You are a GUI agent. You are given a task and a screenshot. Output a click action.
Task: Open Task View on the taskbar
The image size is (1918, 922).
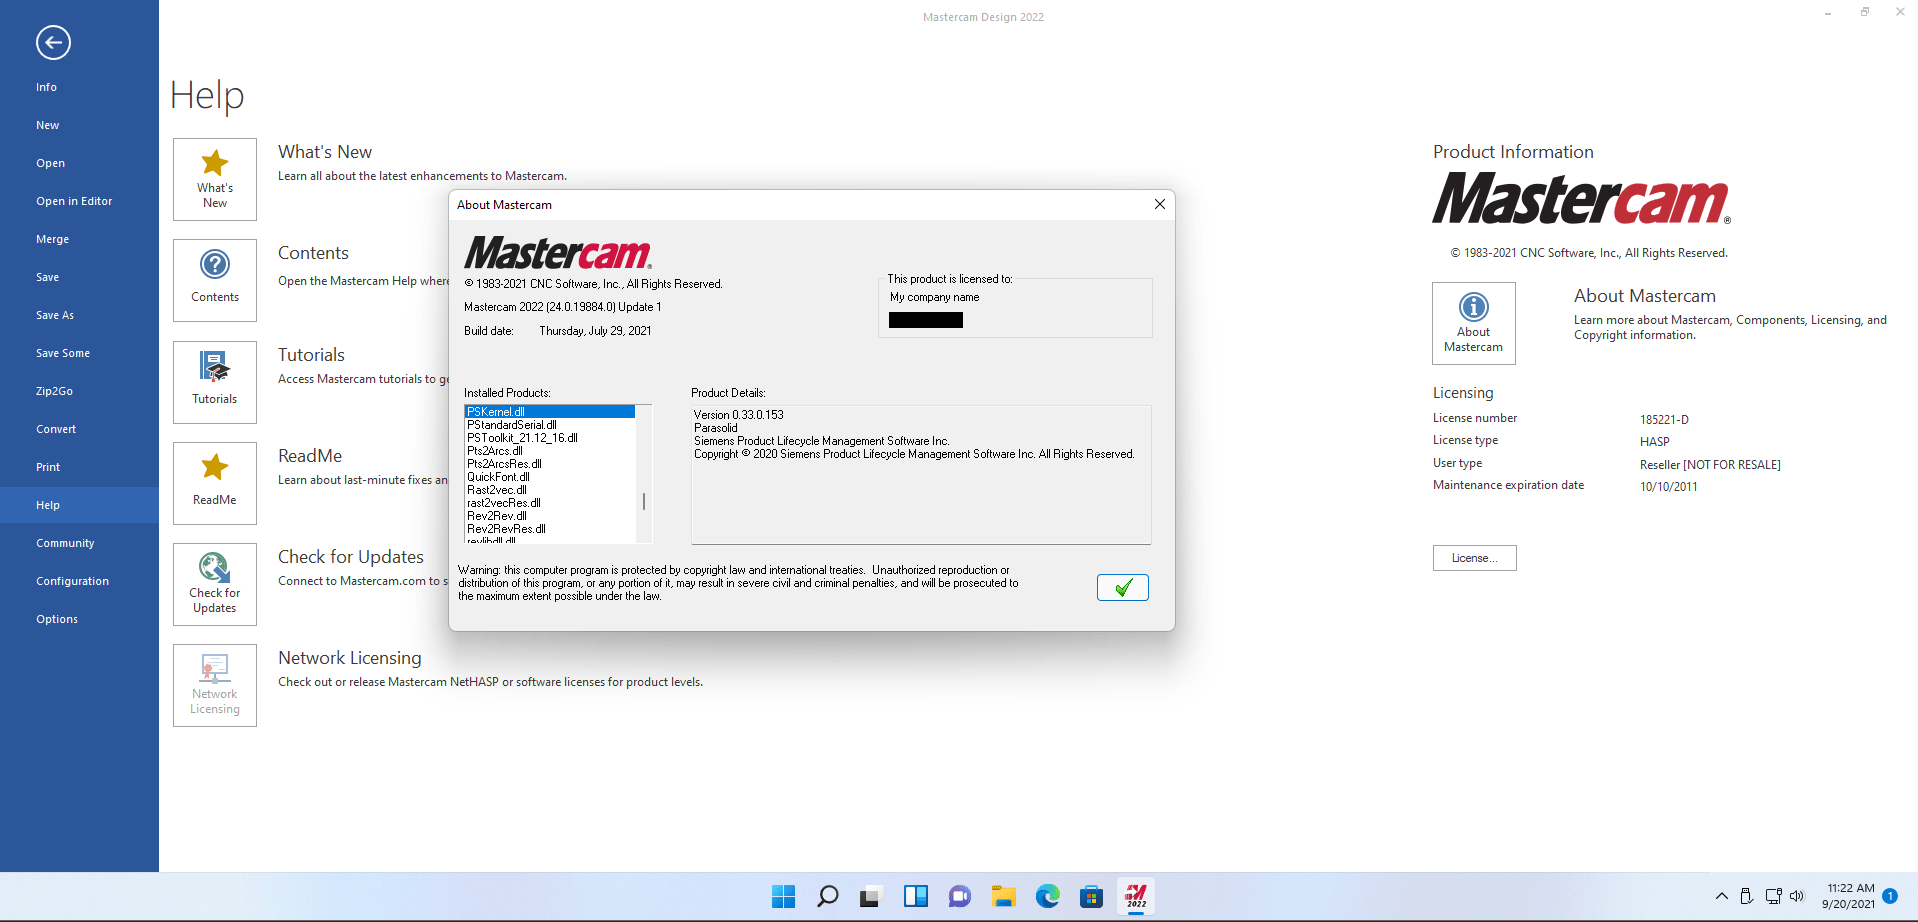click(x=871, y=896)
